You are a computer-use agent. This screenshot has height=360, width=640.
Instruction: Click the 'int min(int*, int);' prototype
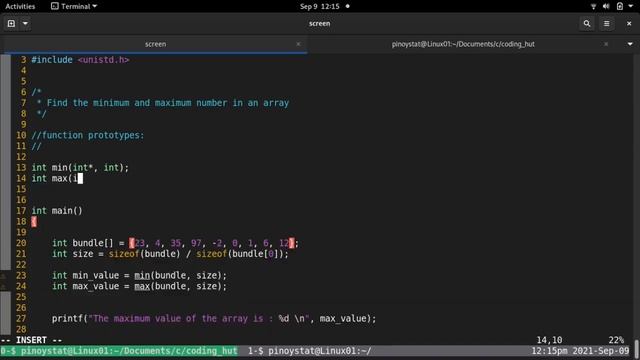tap(80, 167)
